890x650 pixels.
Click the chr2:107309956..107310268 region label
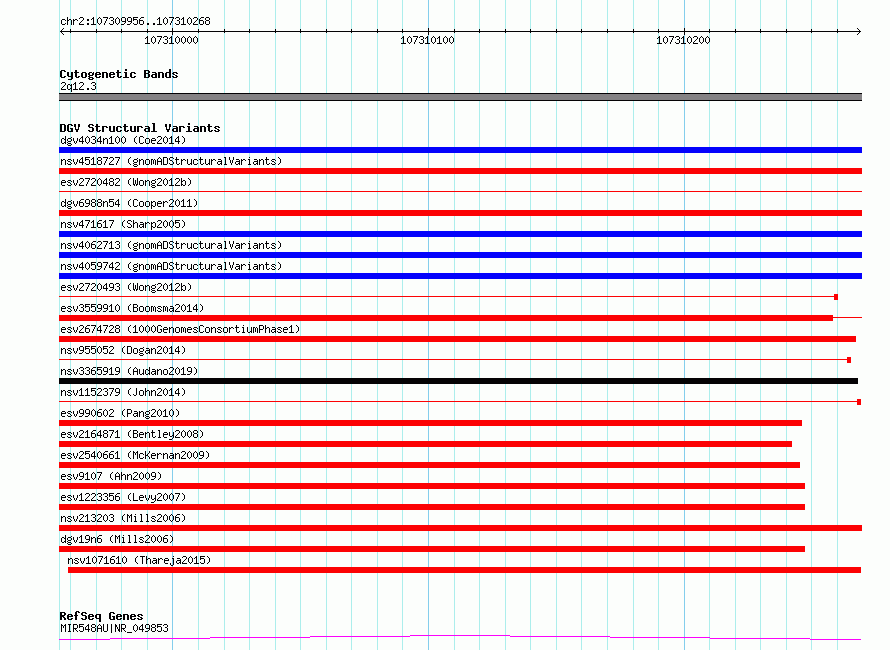point(135,21)
